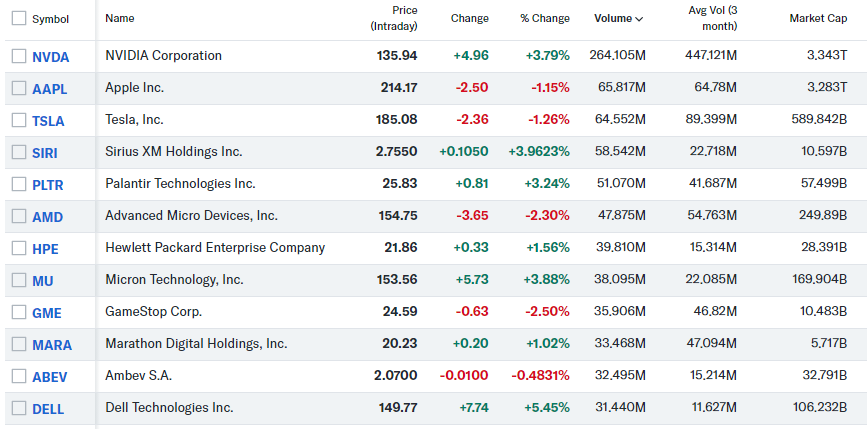The image size is (867, 429).
Task: Go to AMD quote page
Action: 47,216
